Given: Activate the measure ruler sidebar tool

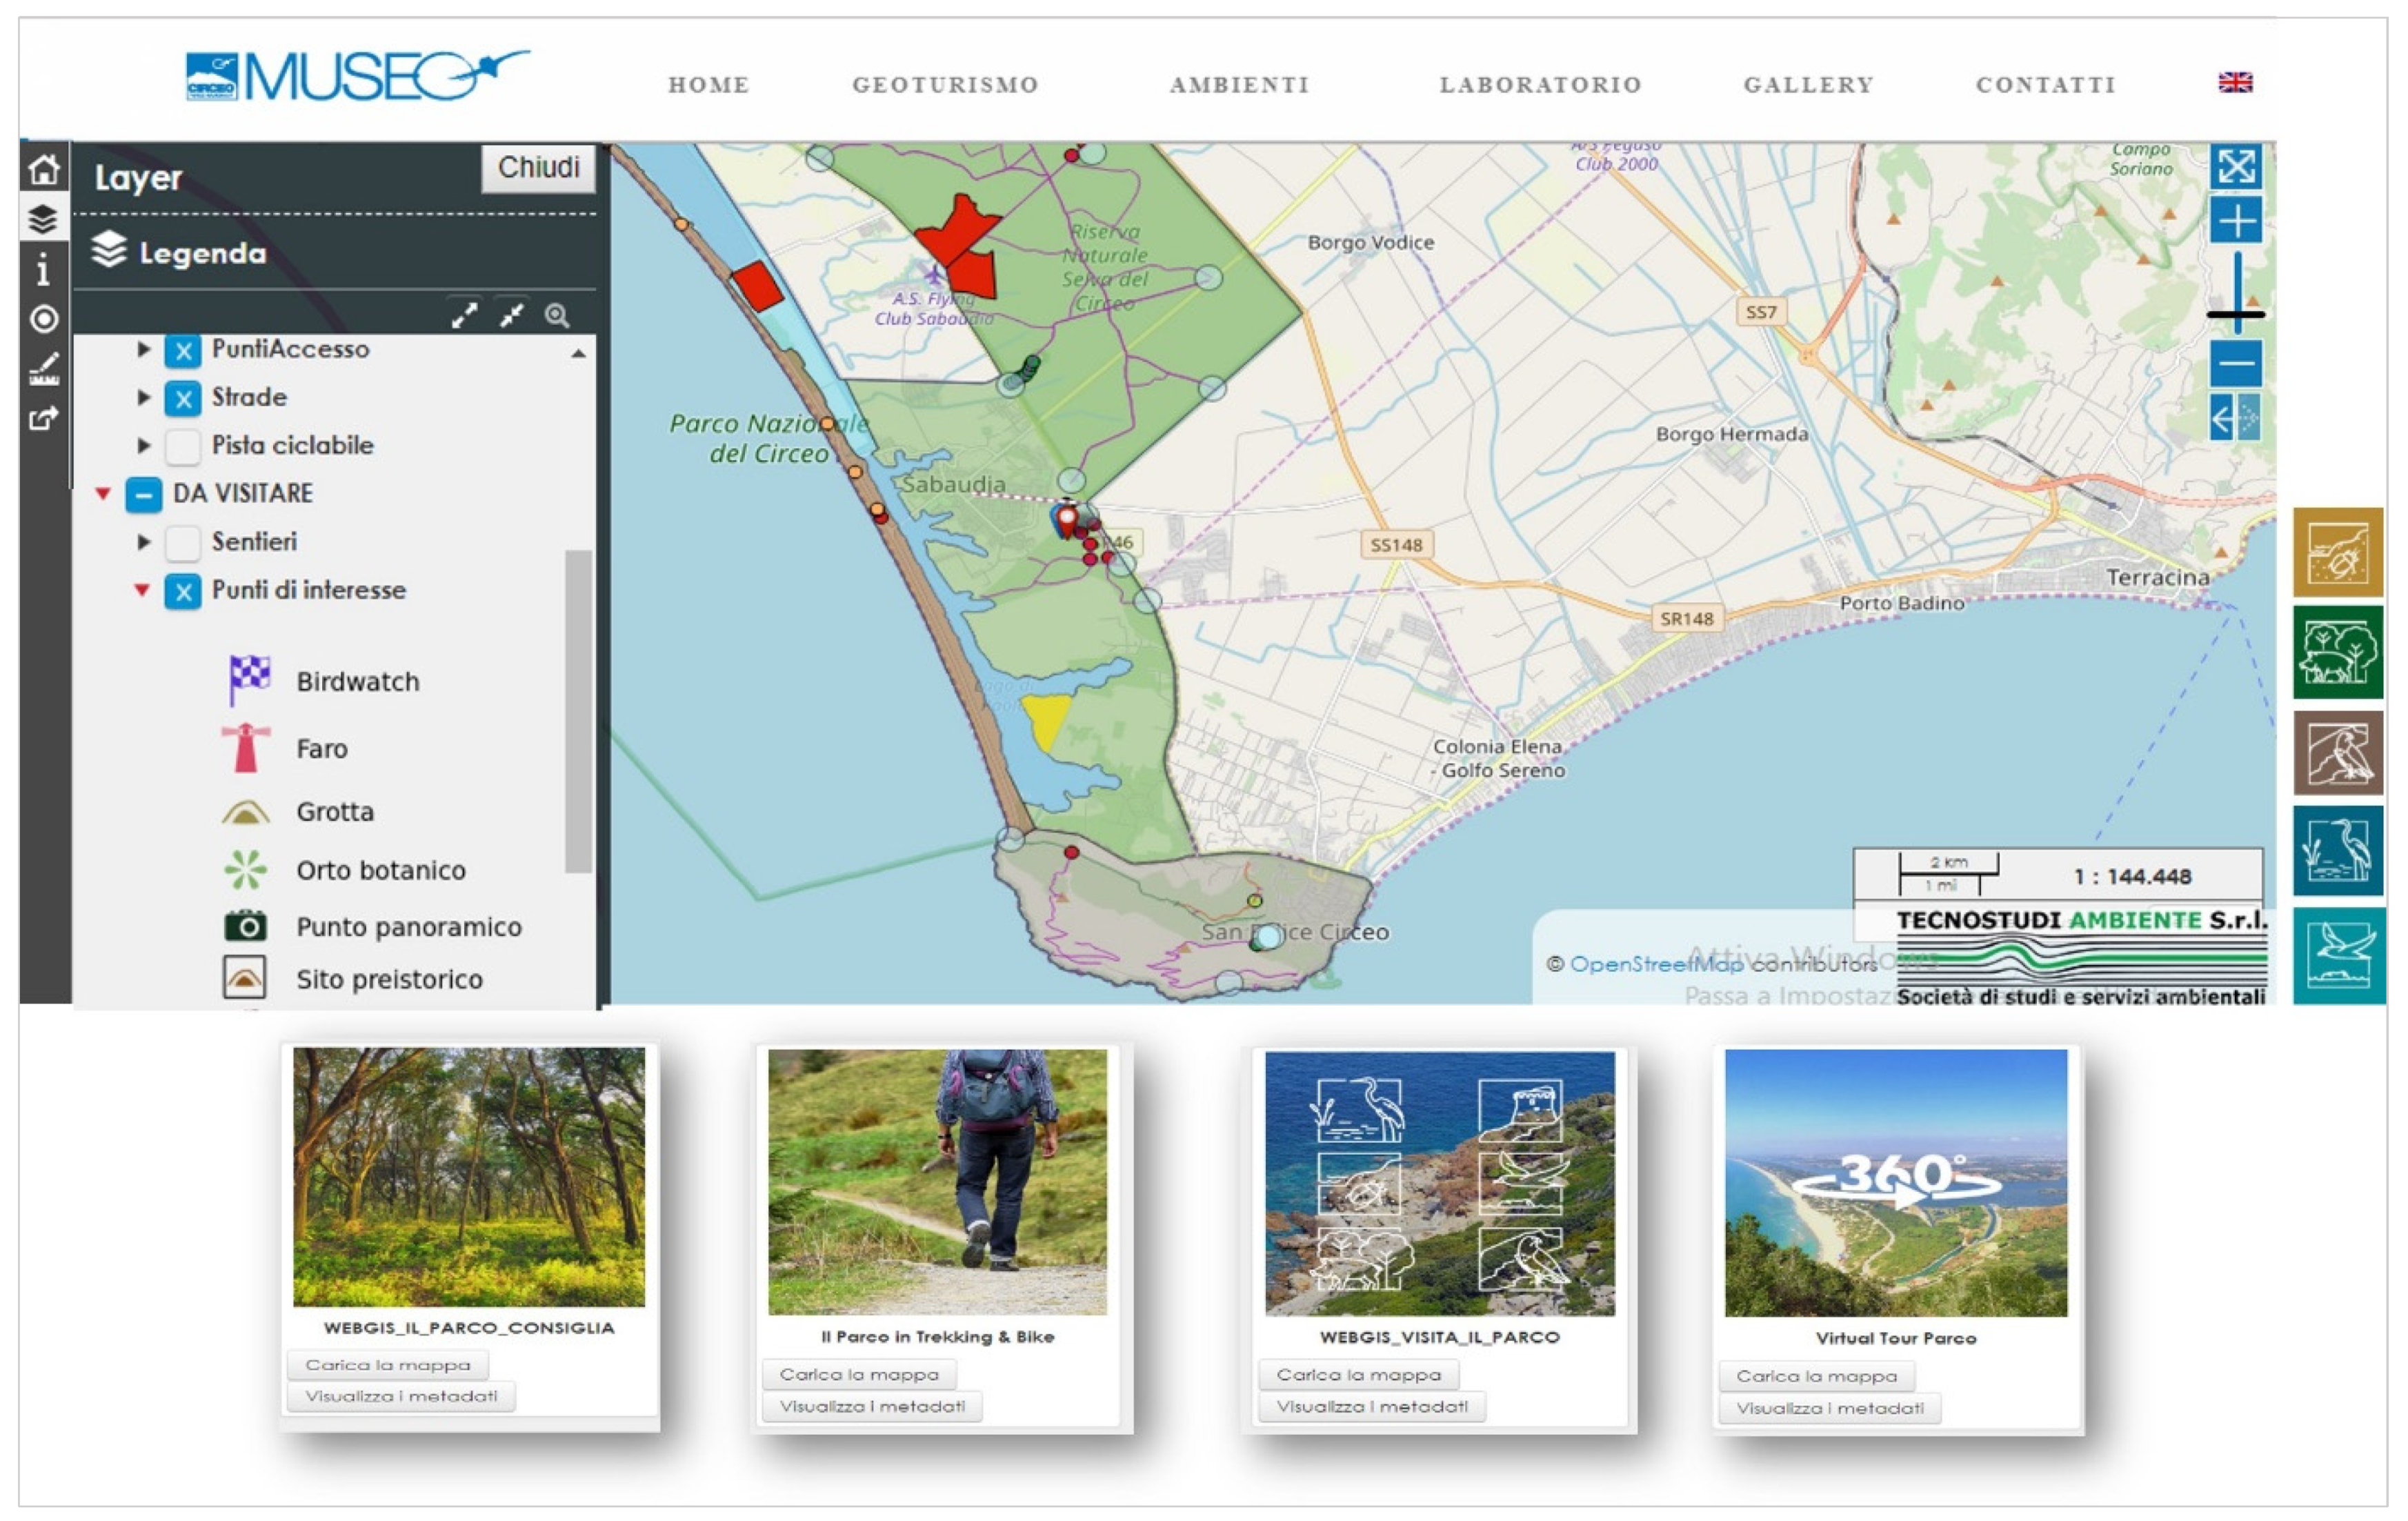Looking at the screenshot, I should click(44, 369).
